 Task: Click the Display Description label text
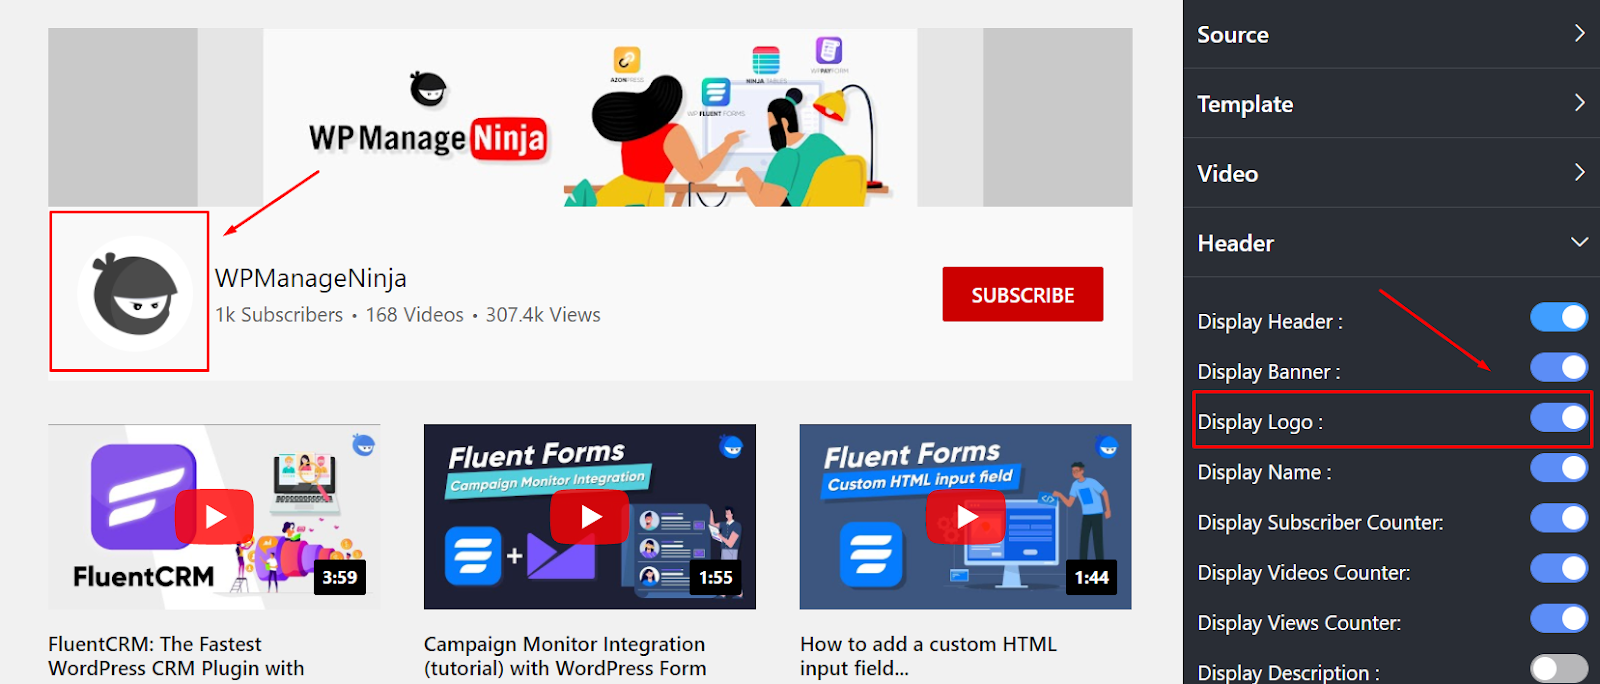[1288, 672]
